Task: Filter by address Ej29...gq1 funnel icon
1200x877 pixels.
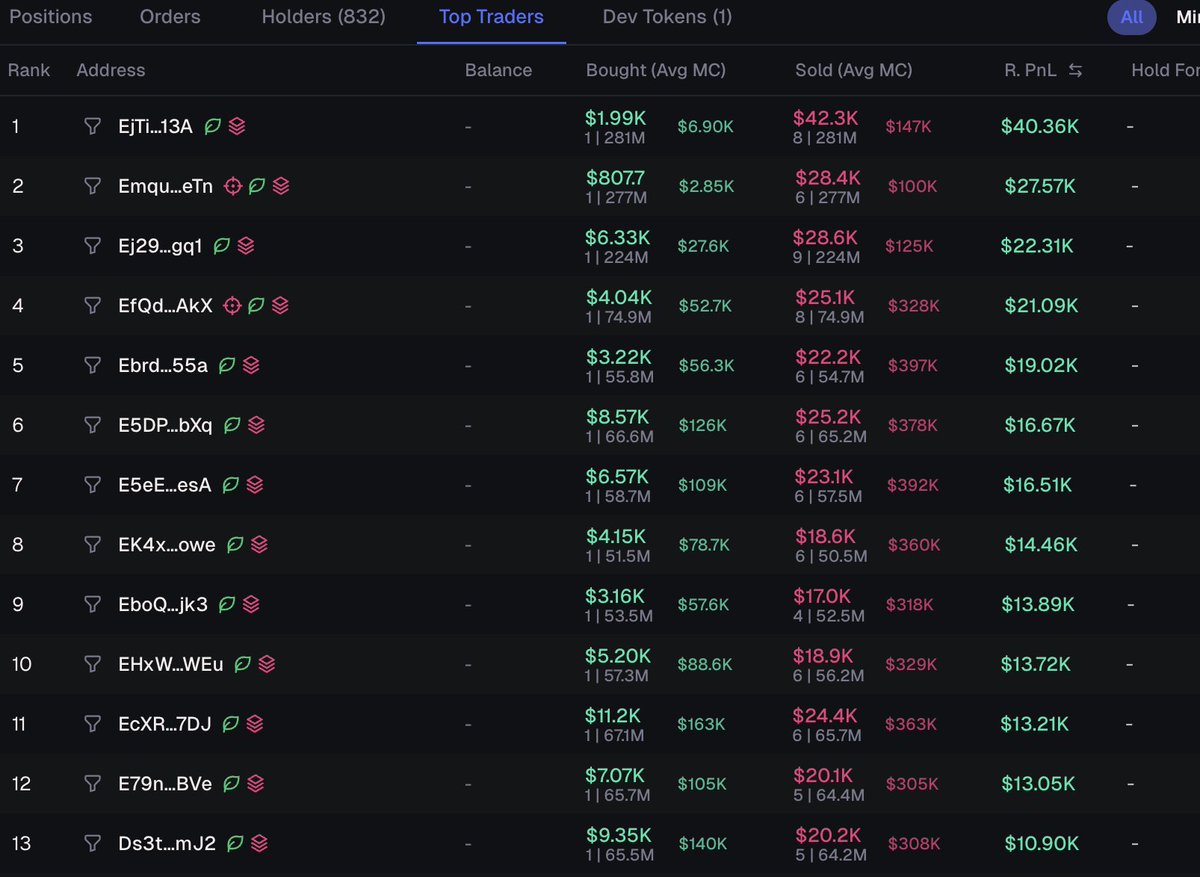Action: pos(93,246)
